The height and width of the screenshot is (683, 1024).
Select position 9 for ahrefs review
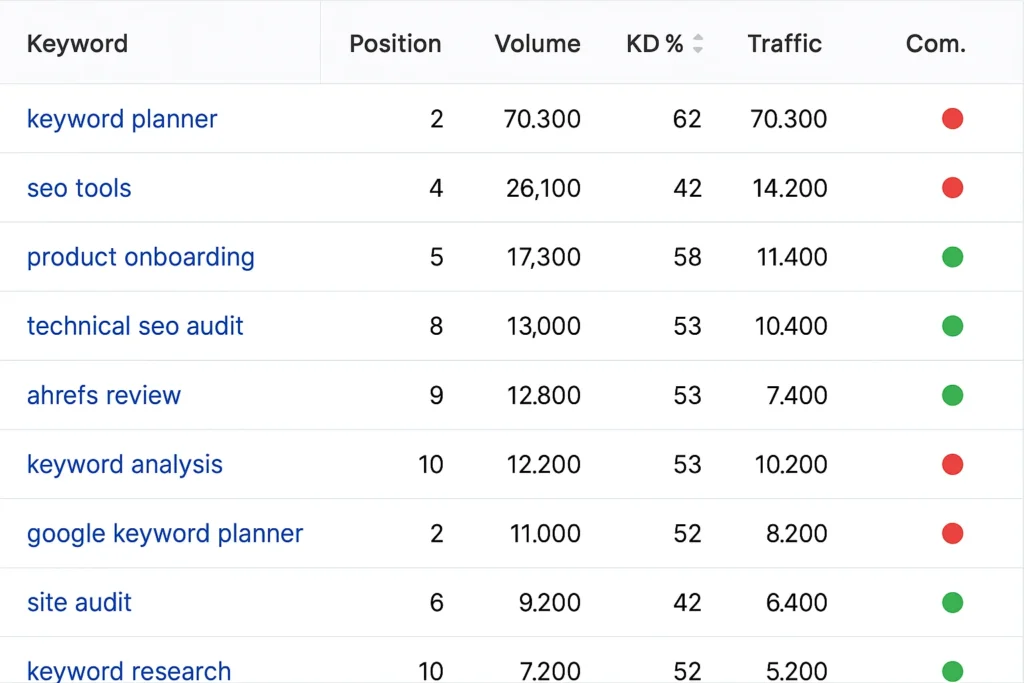tap(436, 395)
